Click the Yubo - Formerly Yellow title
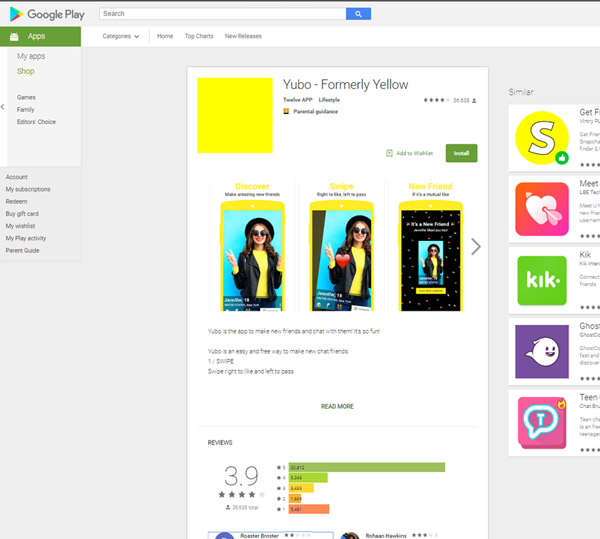The height and width of the screenshot is (539, 600). click(346, 85)
